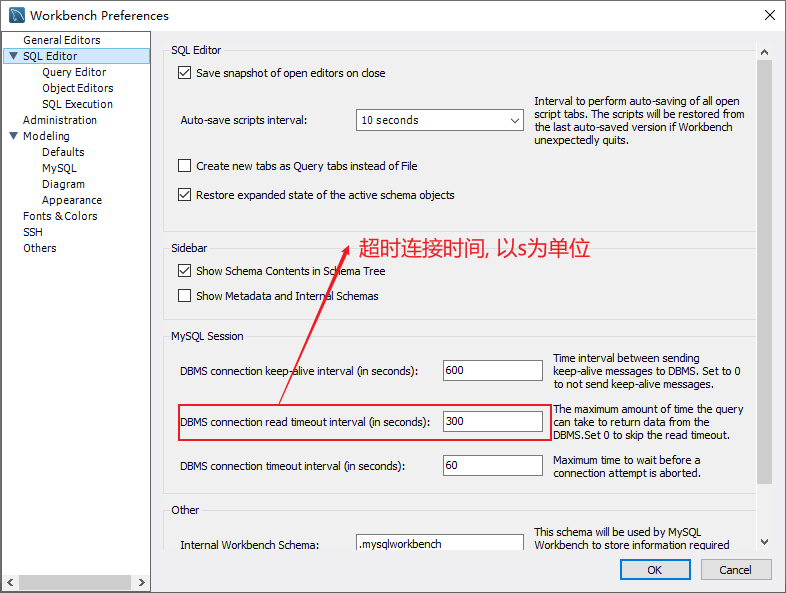Close the Workbench Preferences dialog
The image size is (786, 593).
pyautogui.click(x=769, y=15)
